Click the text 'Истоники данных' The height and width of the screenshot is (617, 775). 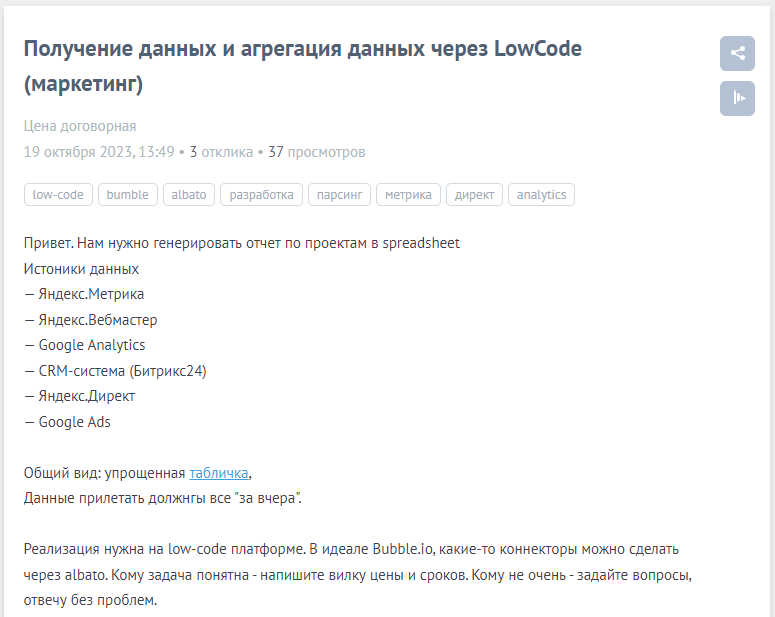[82, 269]
